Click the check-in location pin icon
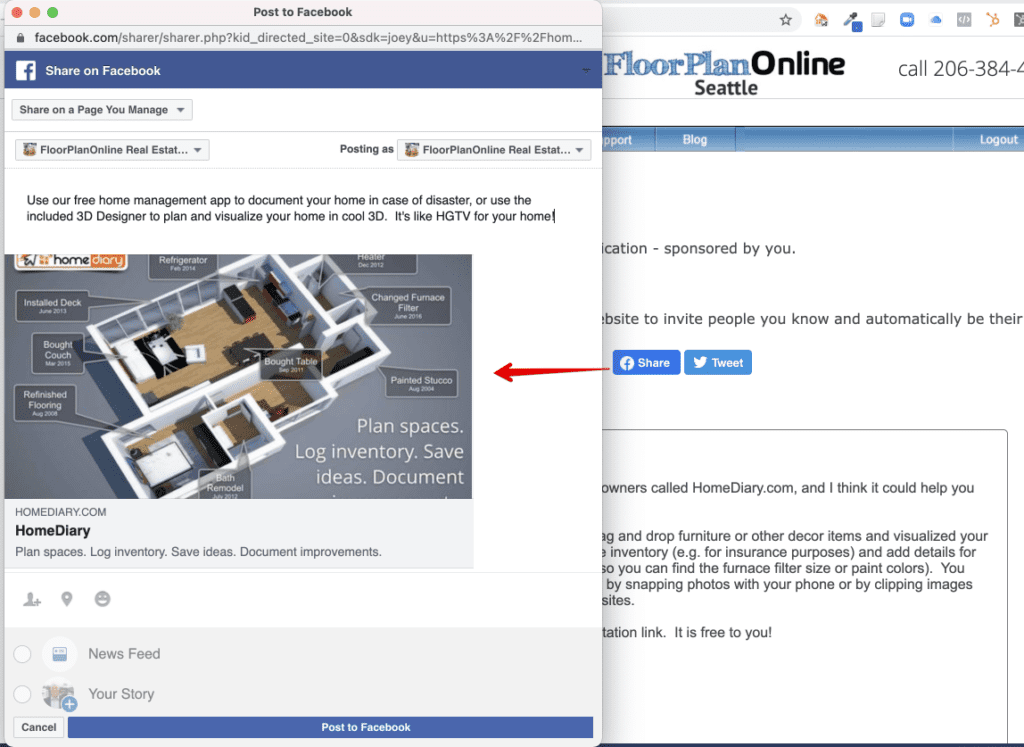 point(67,599)
